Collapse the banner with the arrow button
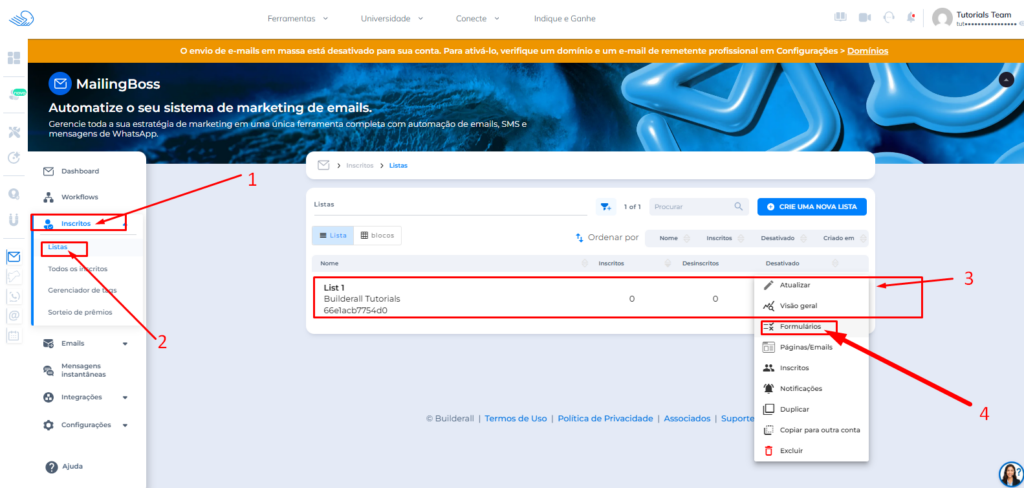 pos(1006,80)
